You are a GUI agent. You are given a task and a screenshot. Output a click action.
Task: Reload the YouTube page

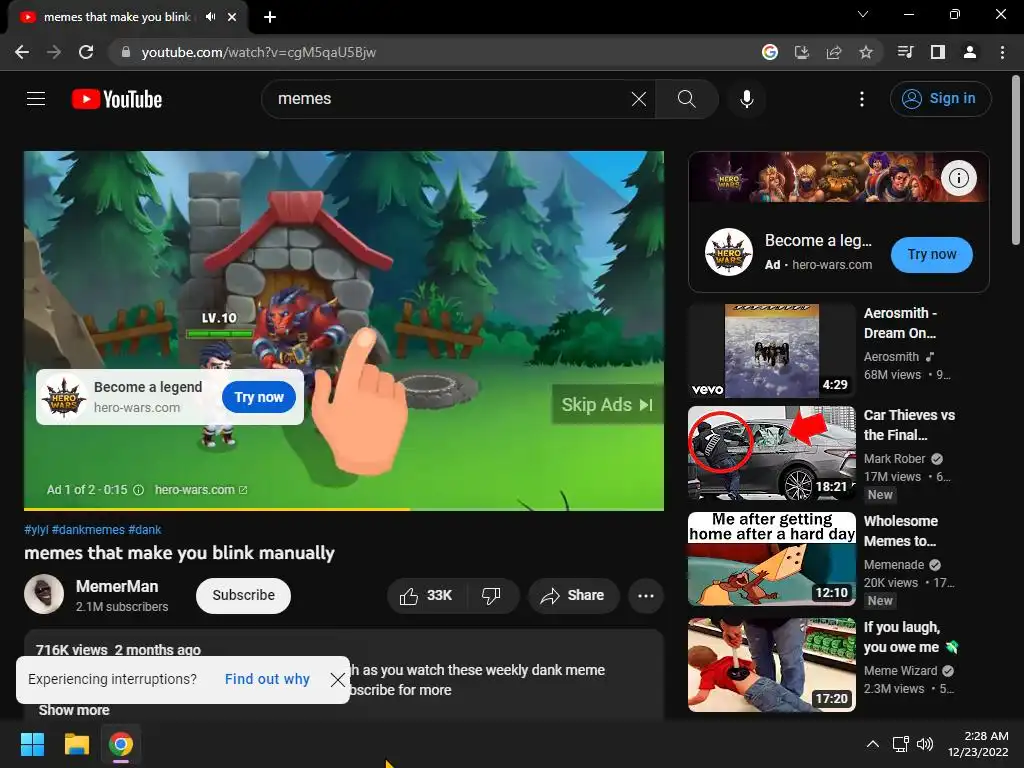click(x=86, y=52)
